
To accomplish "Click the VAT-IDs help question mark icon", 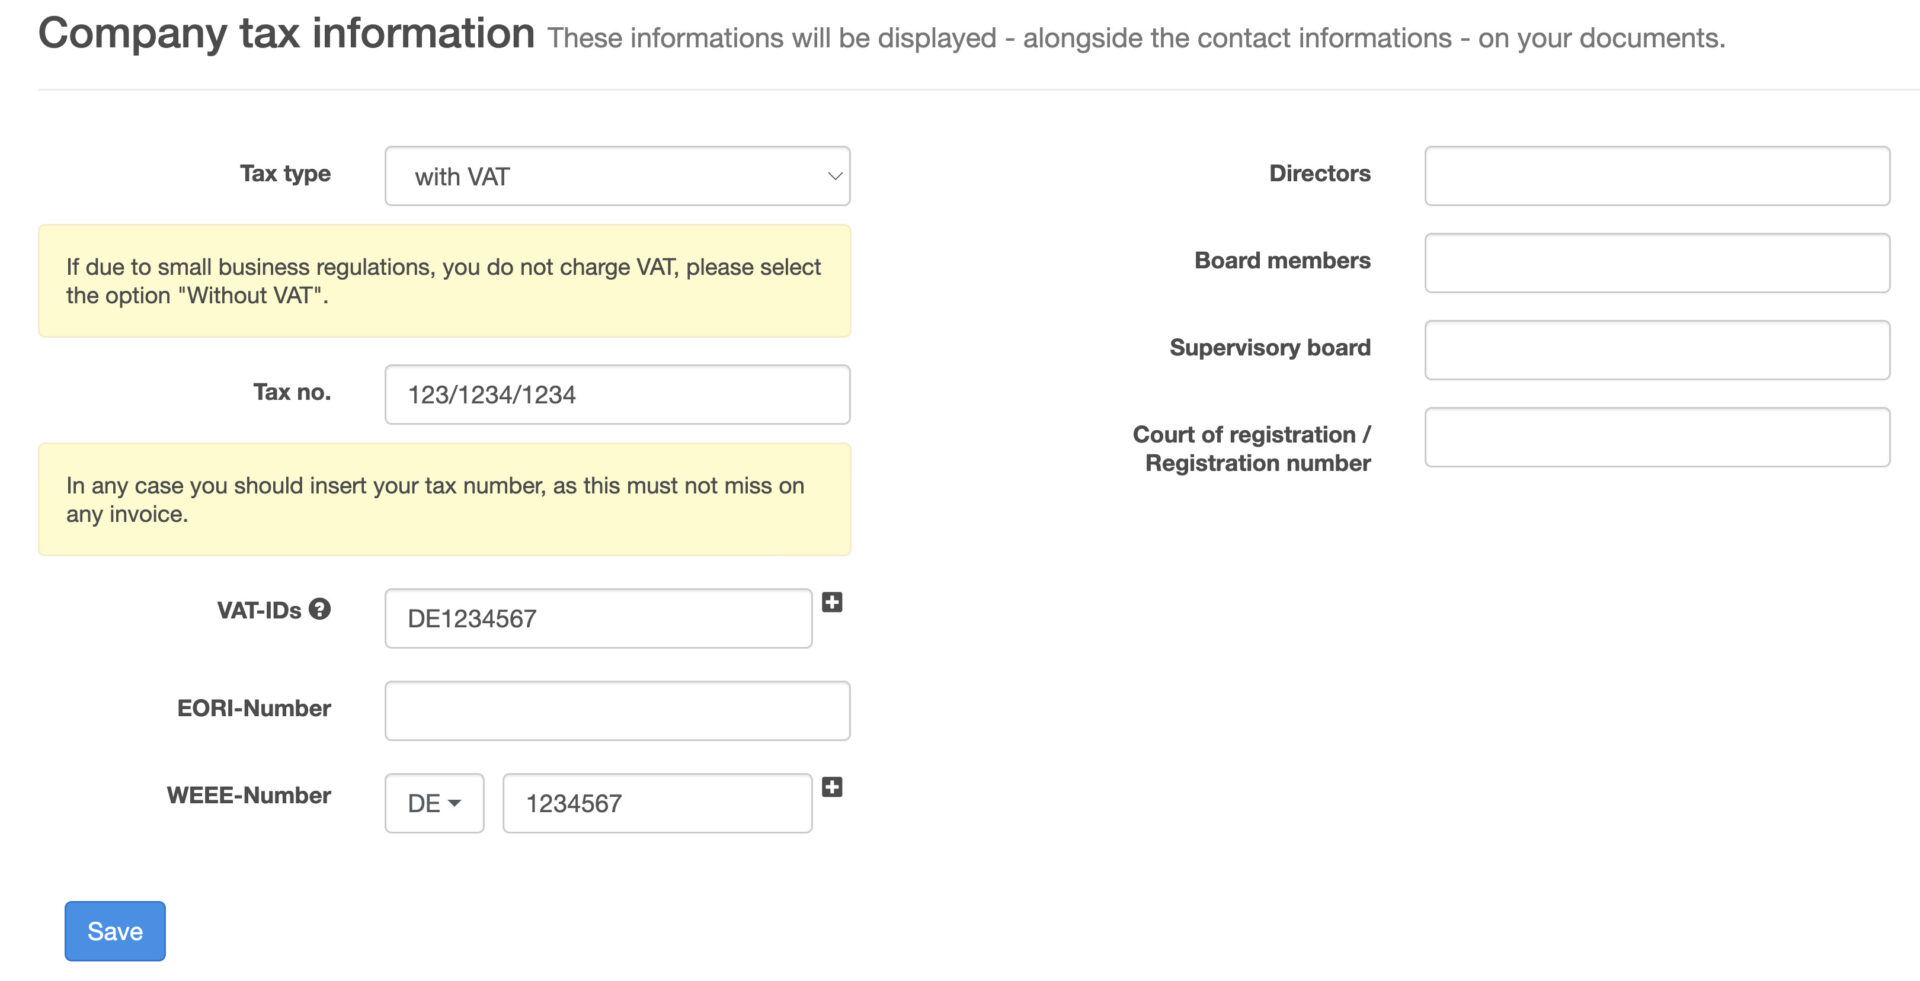I will tap(319, 609).
